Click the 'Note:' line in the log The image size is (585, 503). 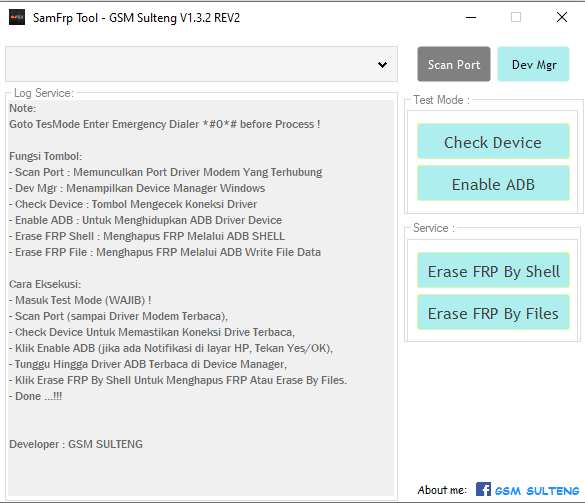click(x=22, y=108)
